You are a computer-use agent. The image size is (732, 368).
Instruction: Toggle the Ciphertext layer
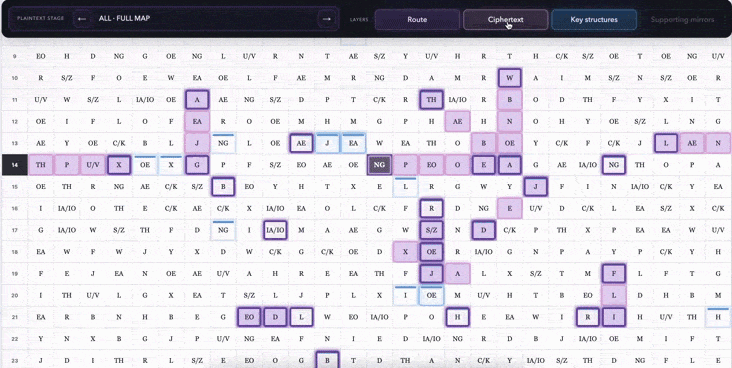[506, 20]
